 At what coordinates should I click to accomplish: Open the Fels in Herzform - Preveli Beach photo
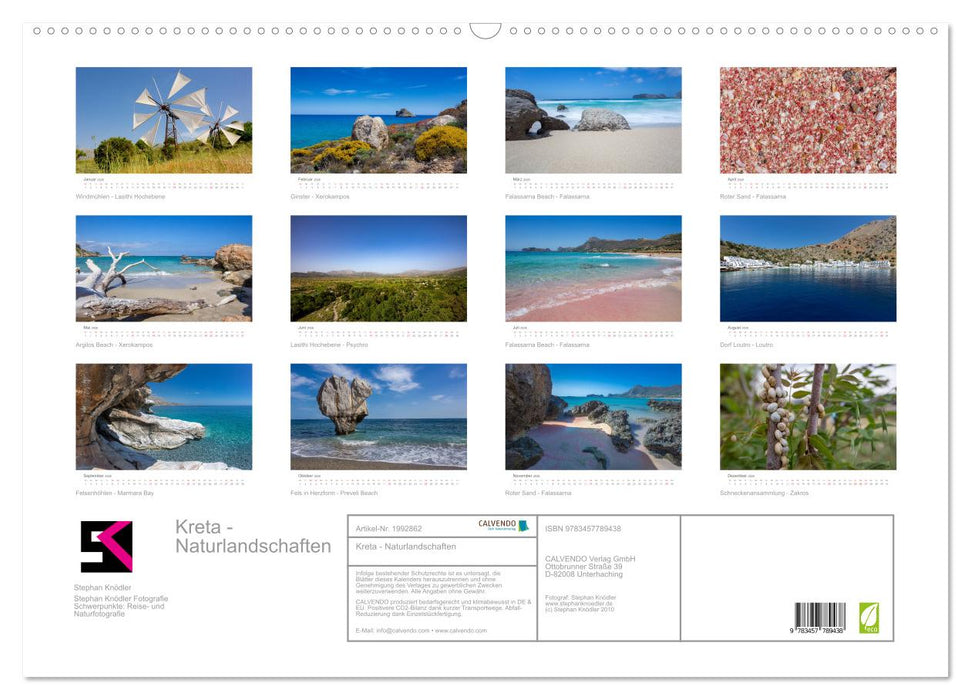377,415
